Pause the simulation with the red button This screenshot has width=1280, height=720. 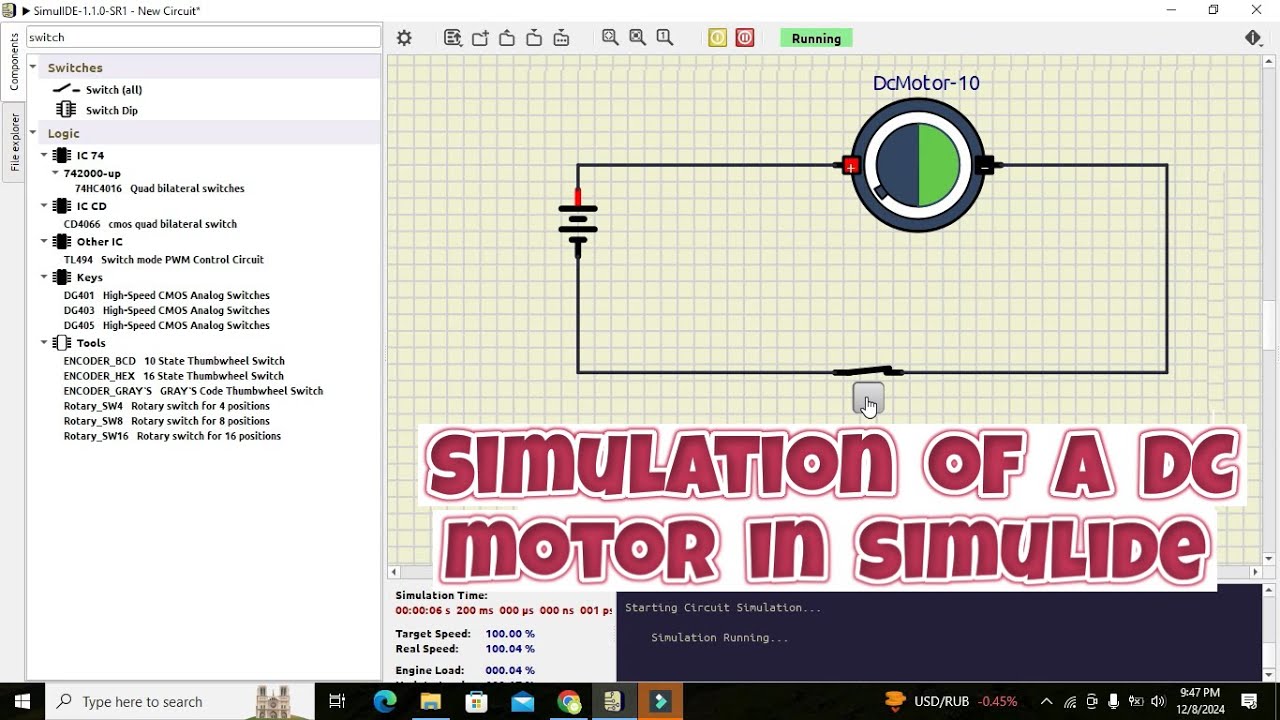point(745,38)
